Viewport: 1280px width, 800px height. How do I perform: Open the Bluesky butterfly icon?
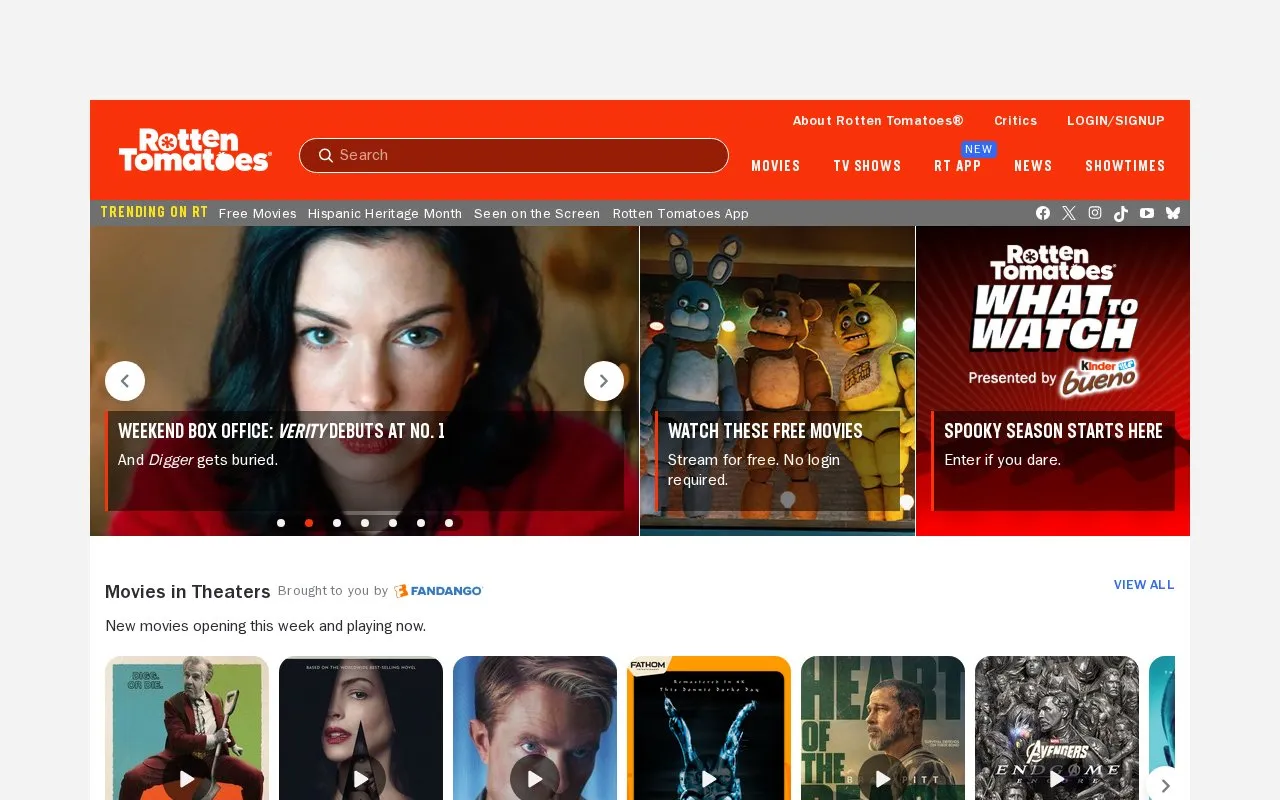point(1173,213)
